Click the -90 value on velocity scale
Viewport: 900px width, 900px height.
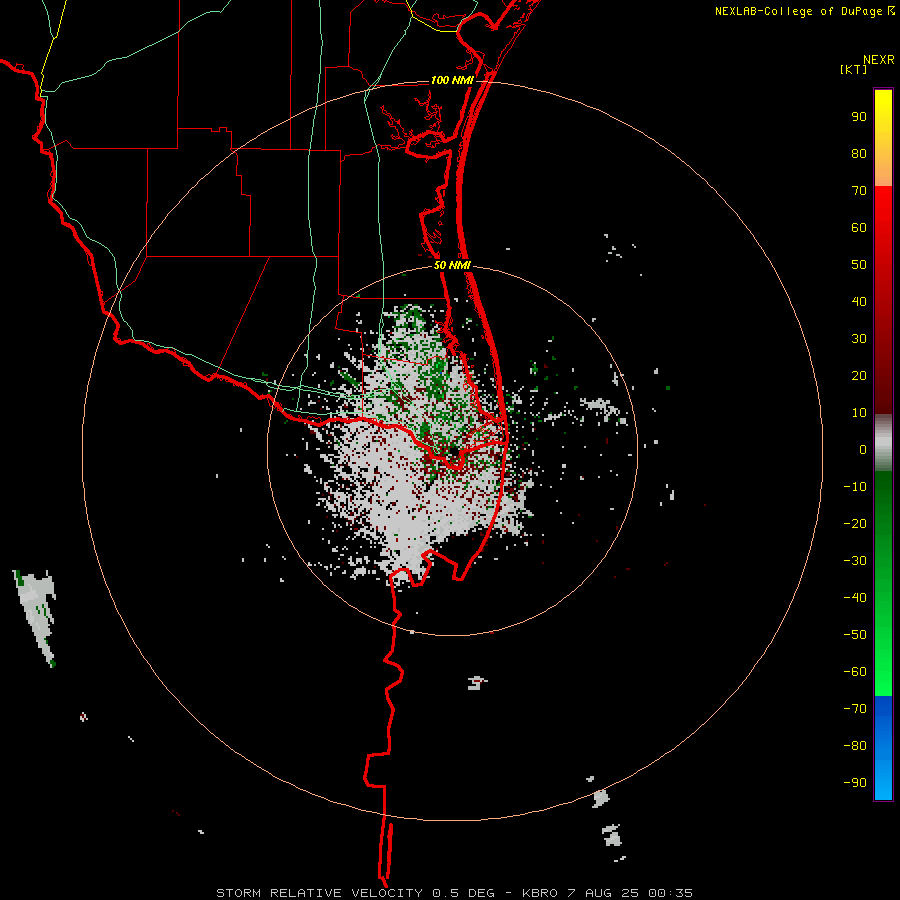[855, 783]
